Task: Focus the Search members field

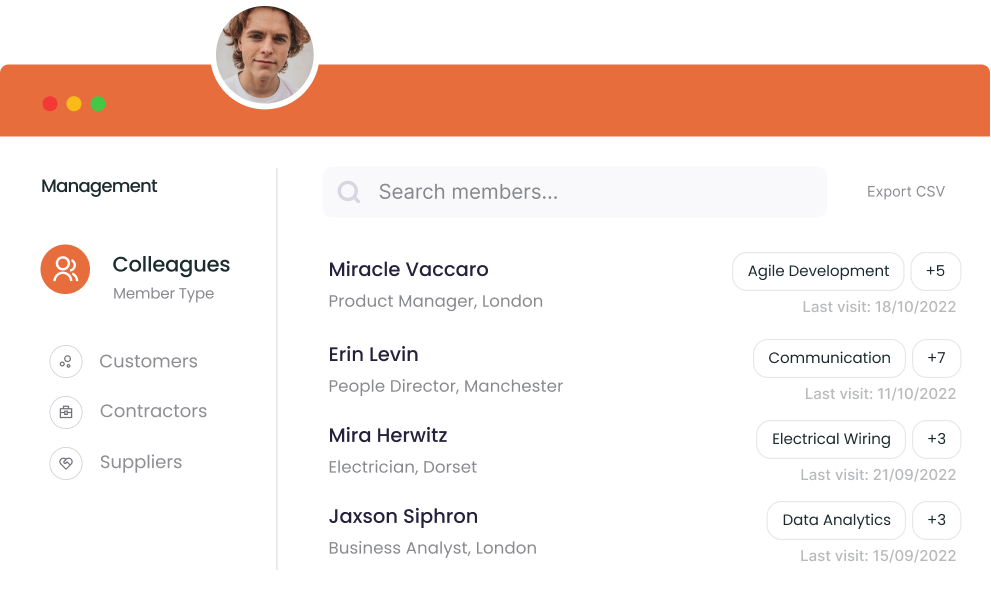Action: (x=575, y=192)
